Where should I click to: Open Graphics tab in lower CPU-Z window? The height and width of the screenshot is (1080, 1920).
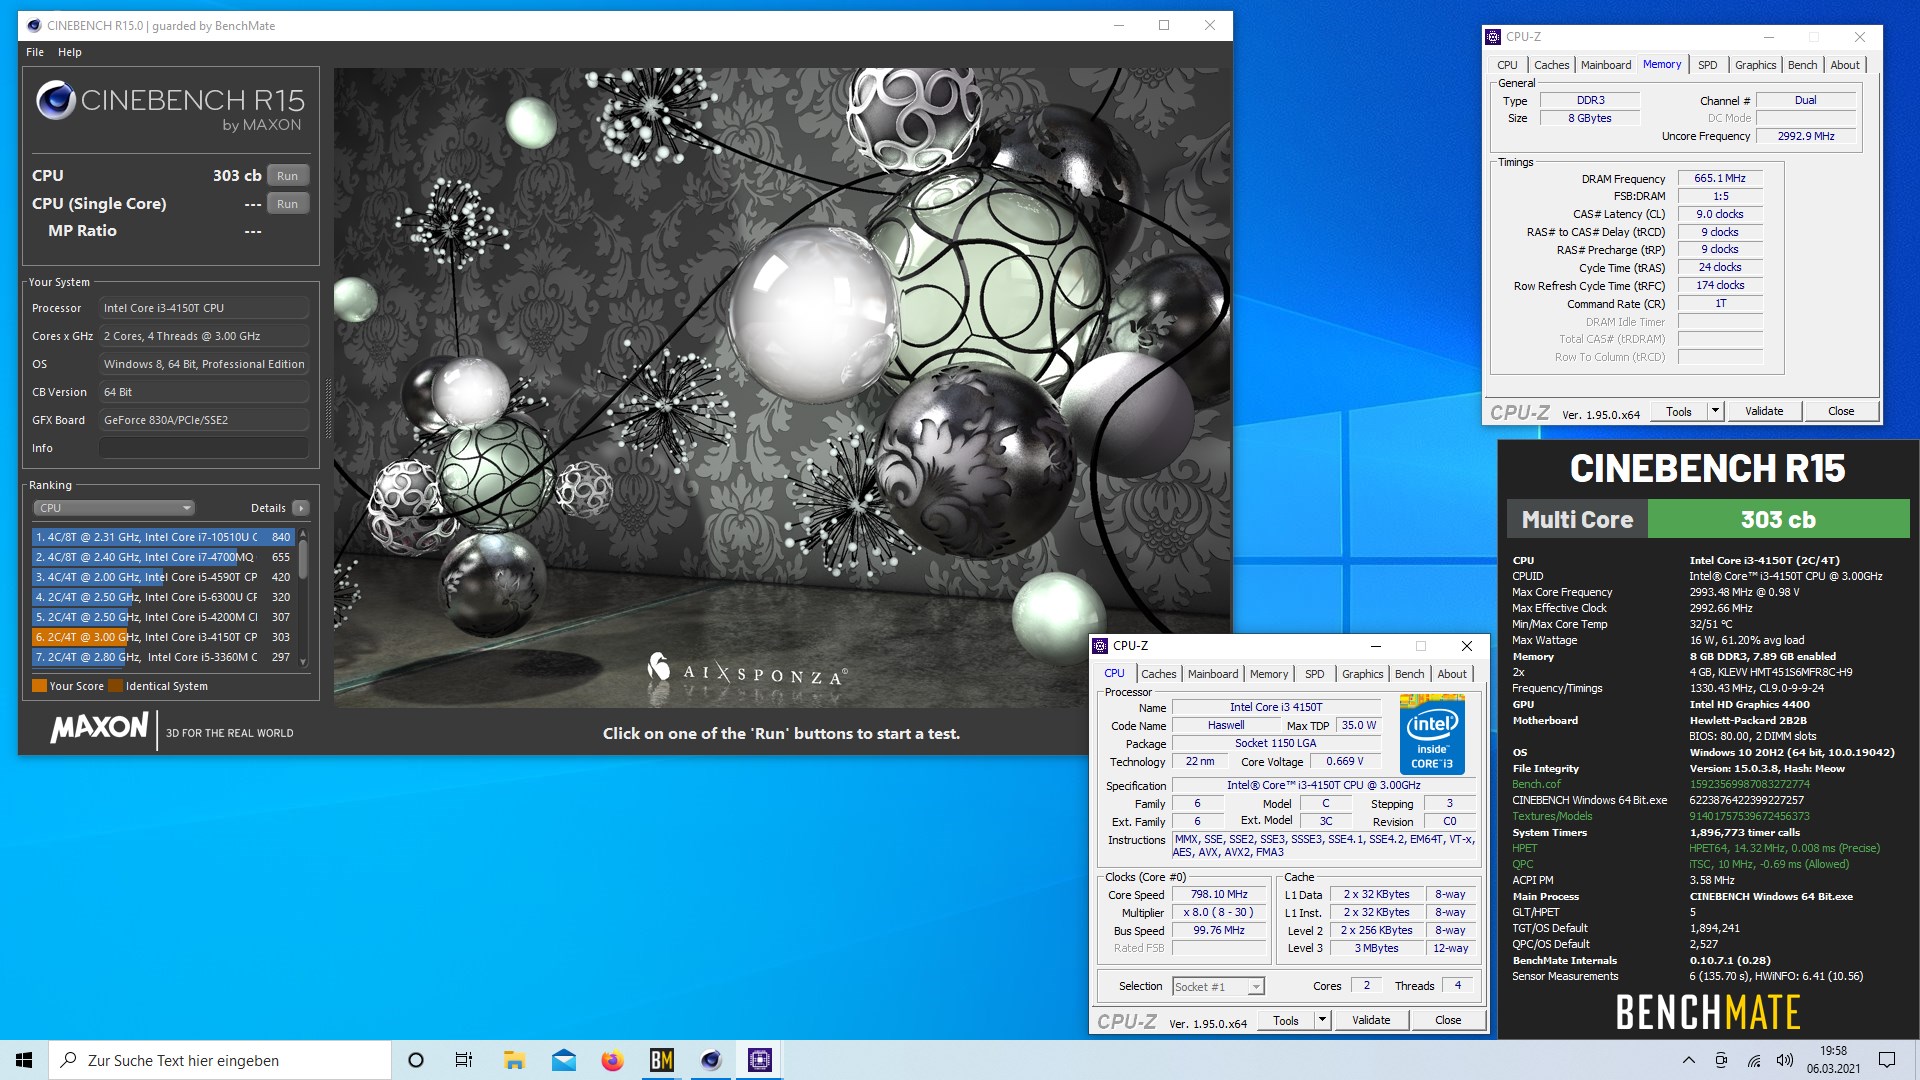[x=1362, y=674]
